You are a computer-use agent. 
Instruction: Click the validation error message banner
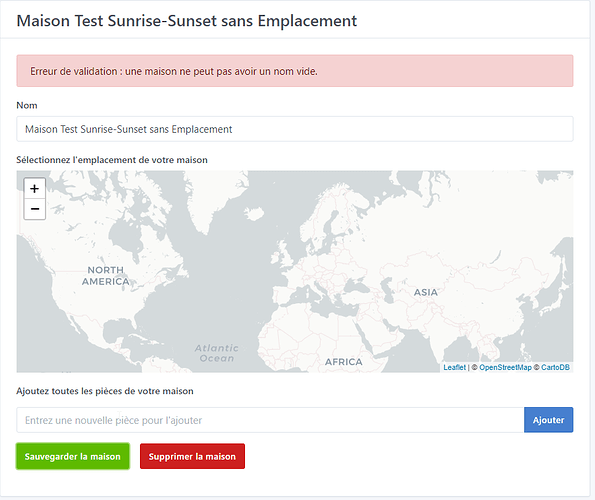(294, 71)
